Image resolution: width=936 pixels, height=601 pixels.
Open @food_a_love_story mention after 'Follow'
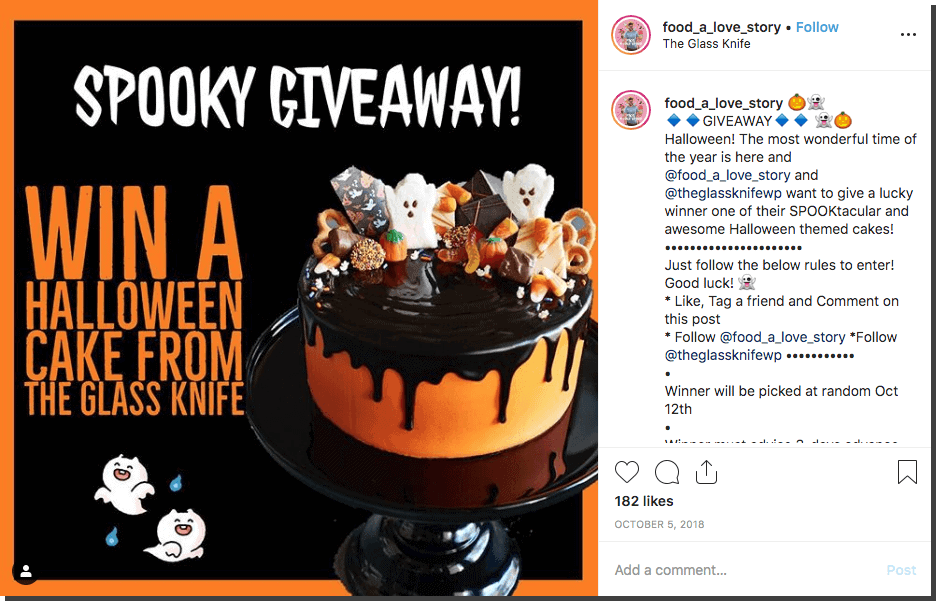click(x=782, y=337)
